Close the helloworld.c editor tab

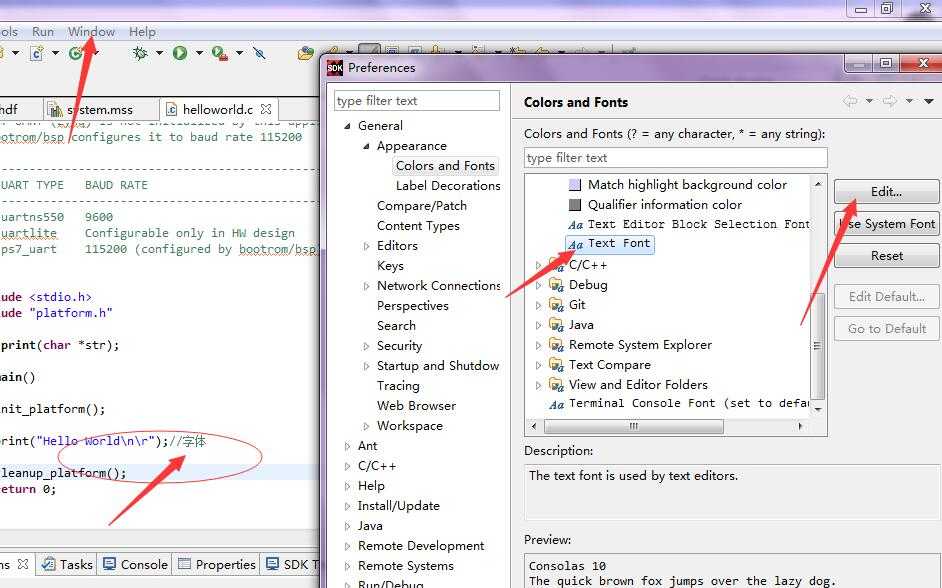266,109
